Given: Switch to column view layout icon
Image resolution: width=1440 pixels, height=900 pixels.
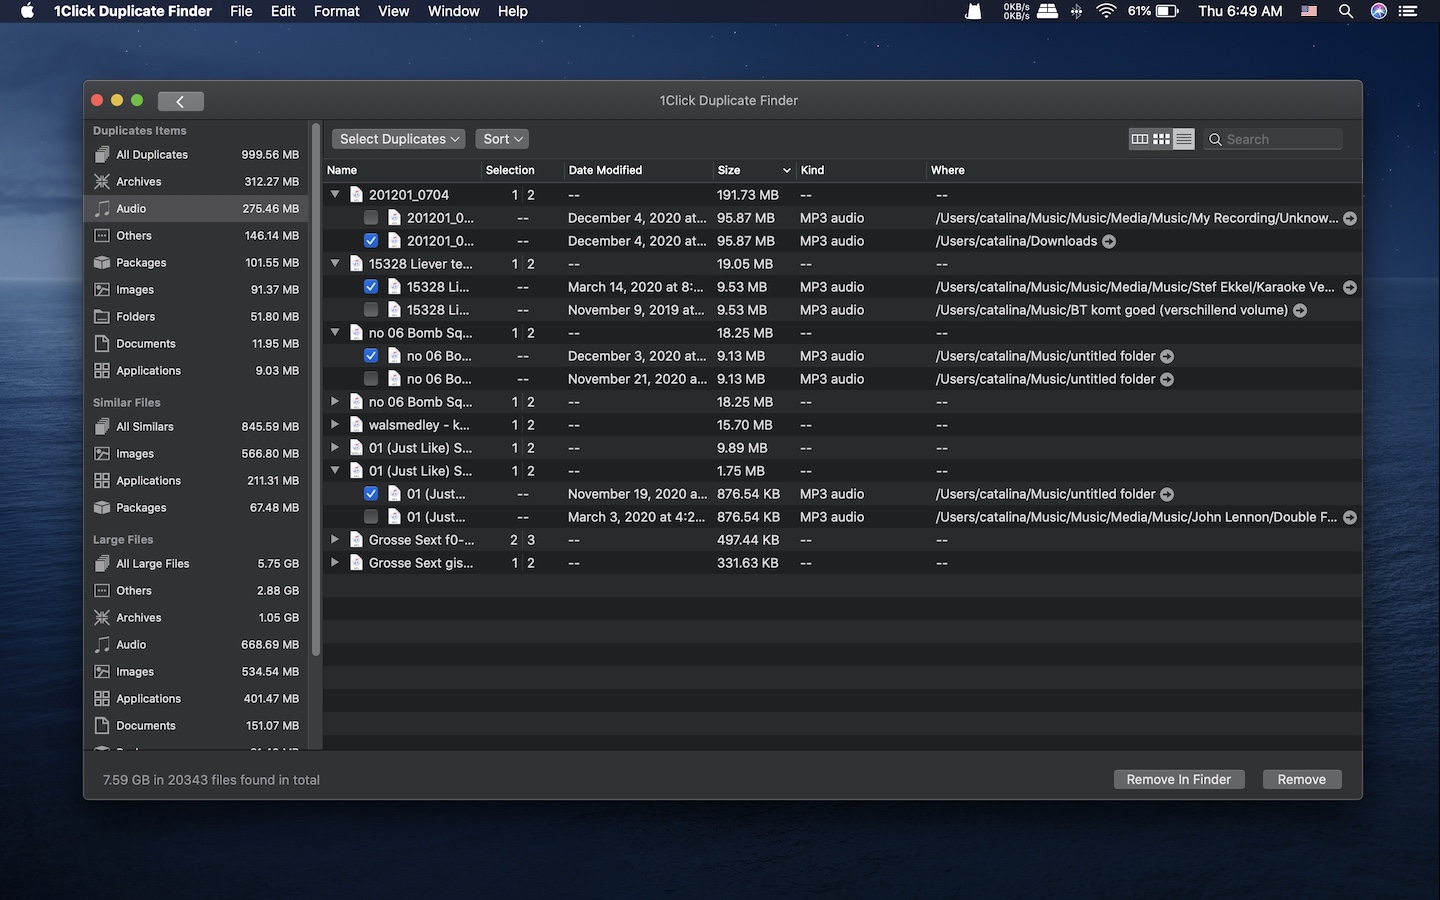Looking at the screenshot, I should click(x=1139, y=139).
